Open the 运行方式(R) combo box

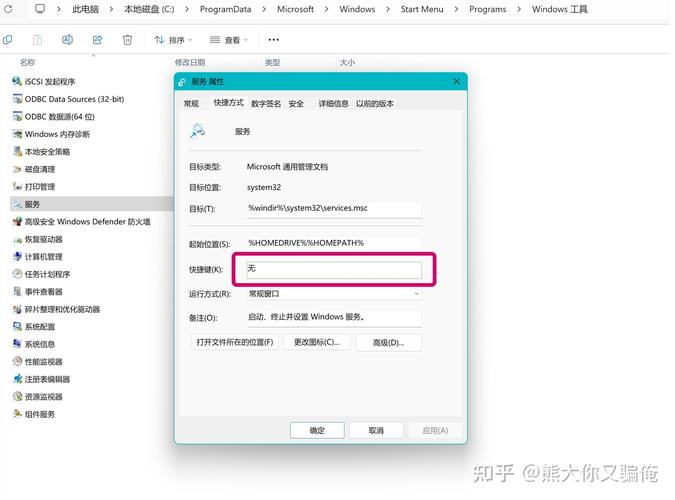334,294
